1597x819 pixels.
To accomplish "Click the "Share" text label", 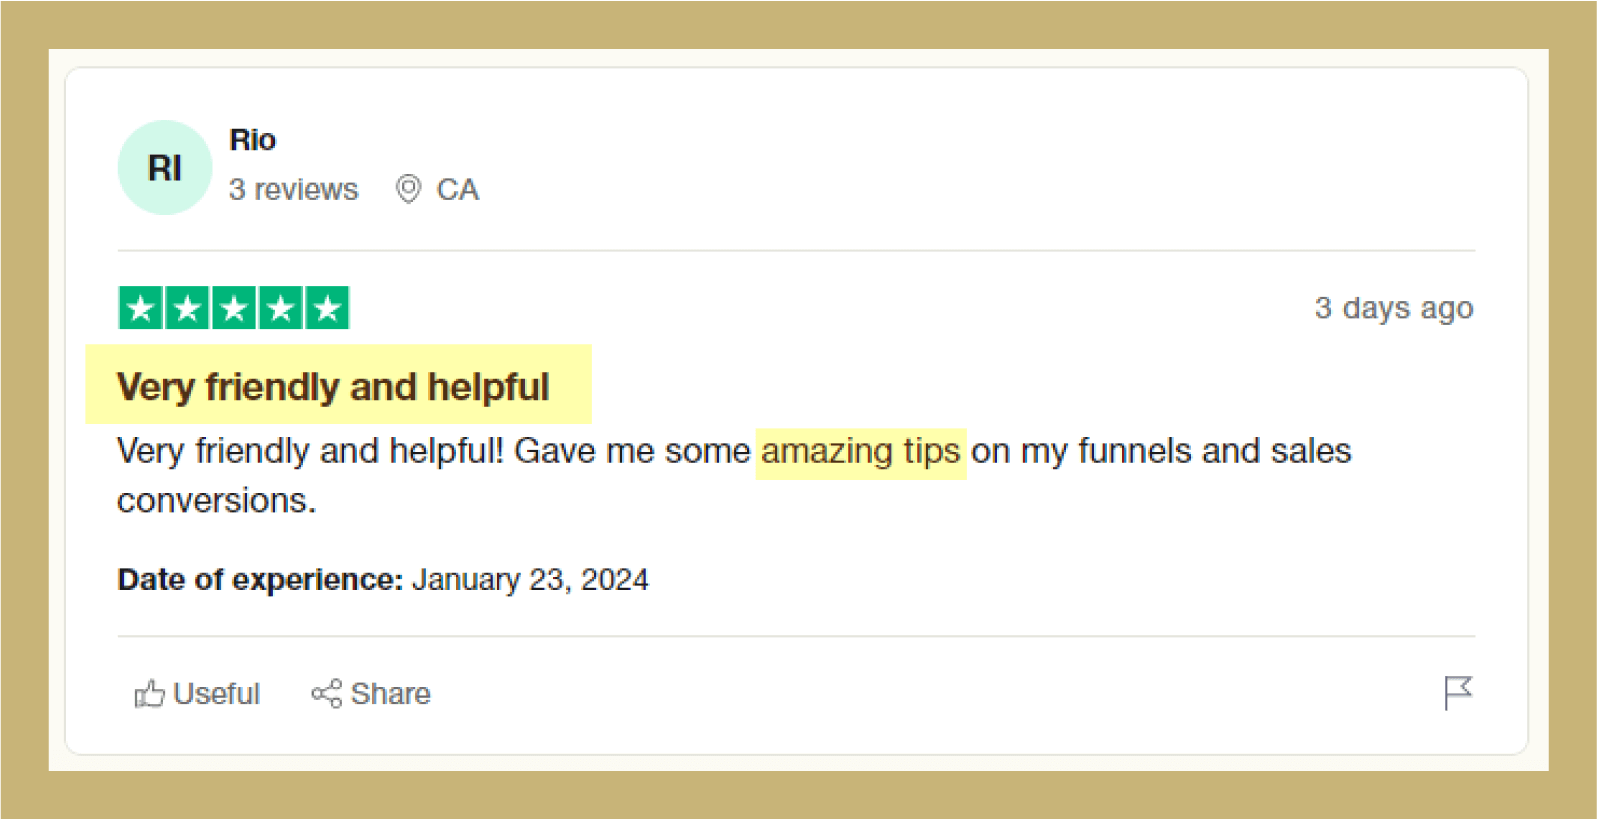I will 391,693.
